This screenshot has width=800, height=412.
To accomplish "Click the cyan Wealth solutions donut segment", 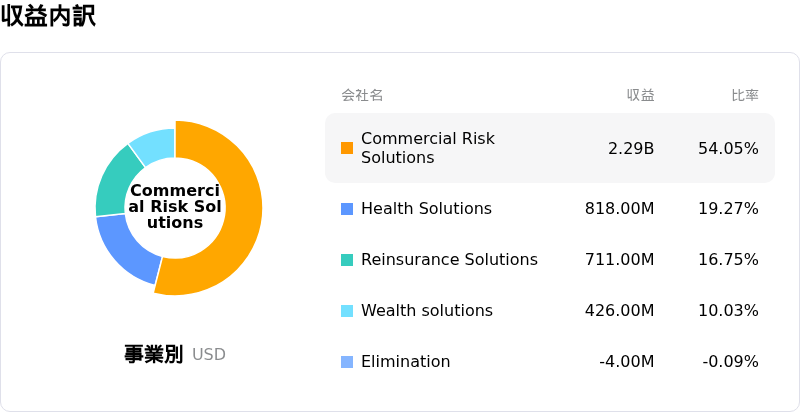I will click(x=156, y=145).
